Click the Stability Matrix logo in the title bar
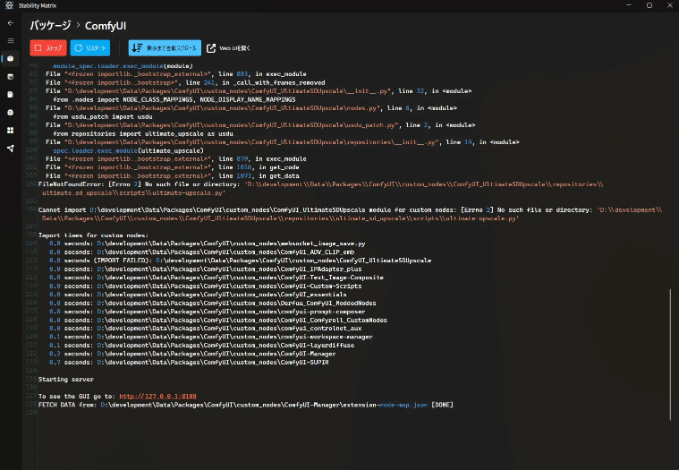 click(9, 5)
